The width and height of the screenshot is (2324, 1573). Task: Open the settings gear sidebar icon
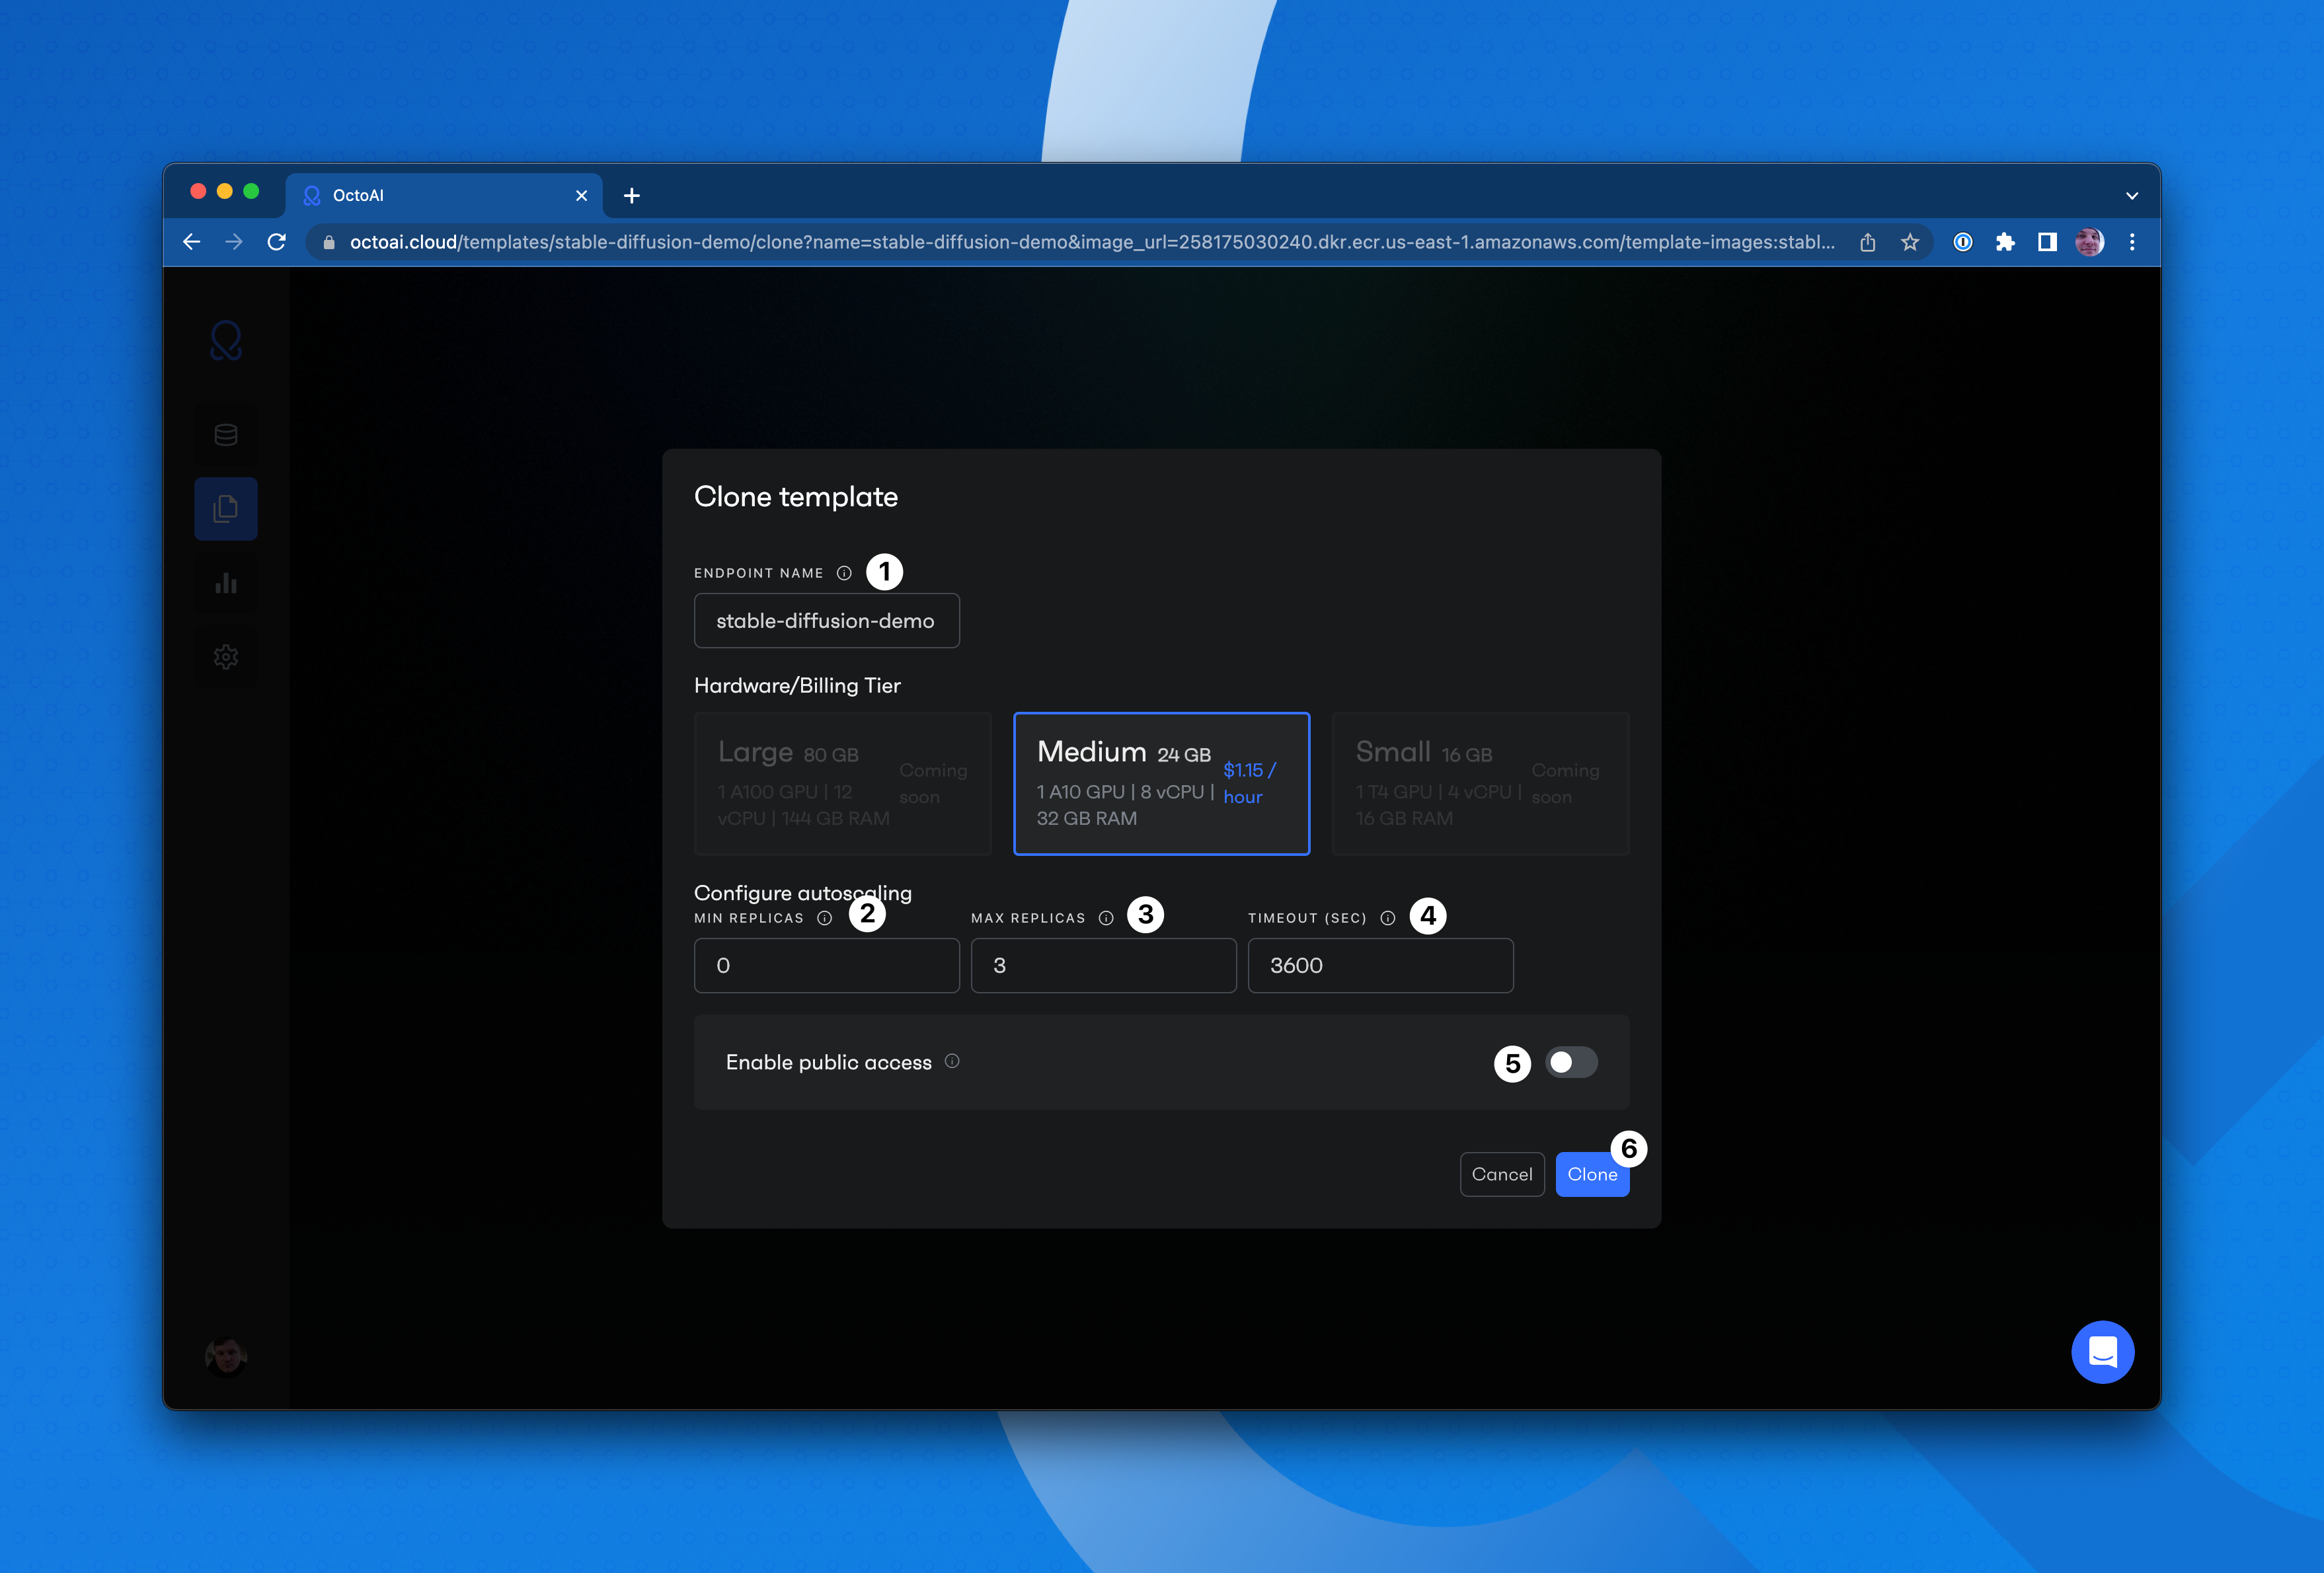[x=226, y=657]
